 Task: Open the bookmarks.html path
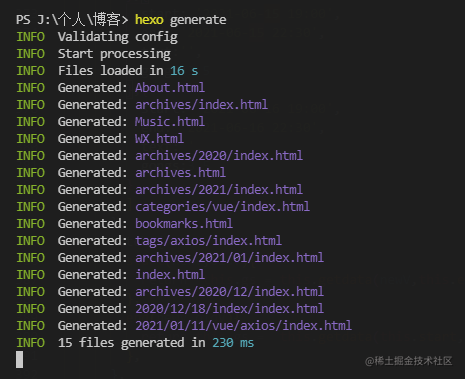(x=184, y=224)
